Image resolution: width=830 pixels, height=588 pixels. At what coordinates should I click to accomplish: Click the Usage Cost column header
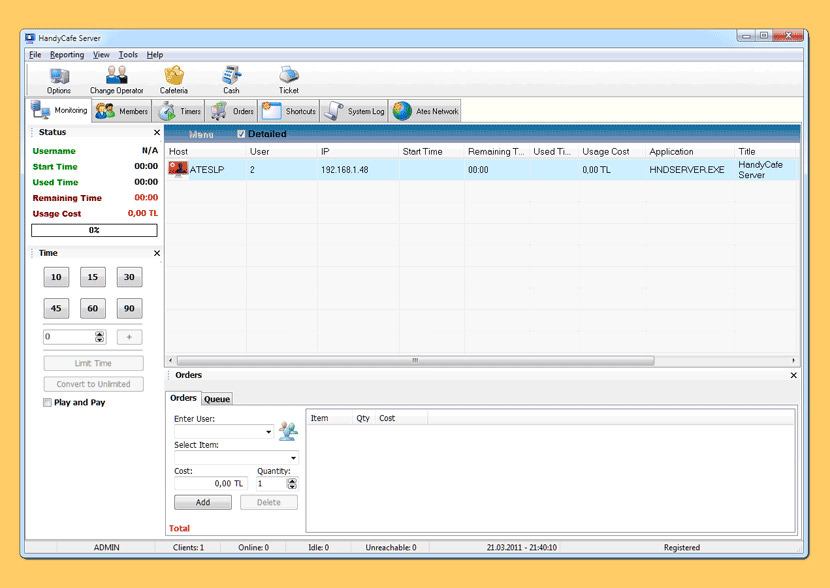pos(611,151)
